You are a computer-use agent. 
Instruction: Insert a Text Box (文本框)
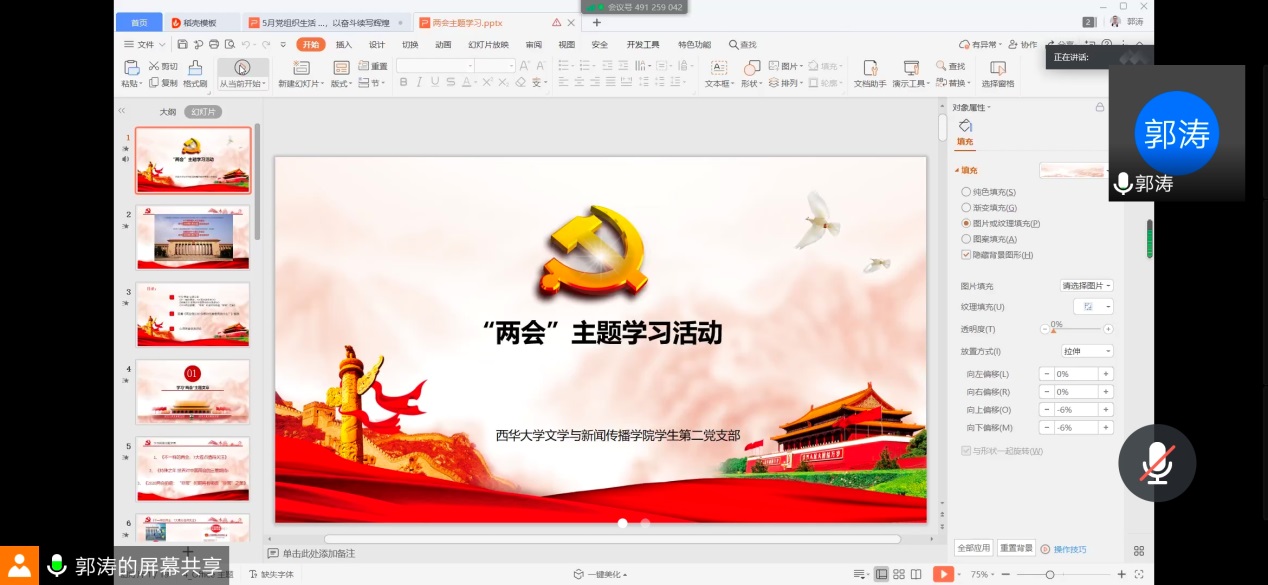pos(717,68)
